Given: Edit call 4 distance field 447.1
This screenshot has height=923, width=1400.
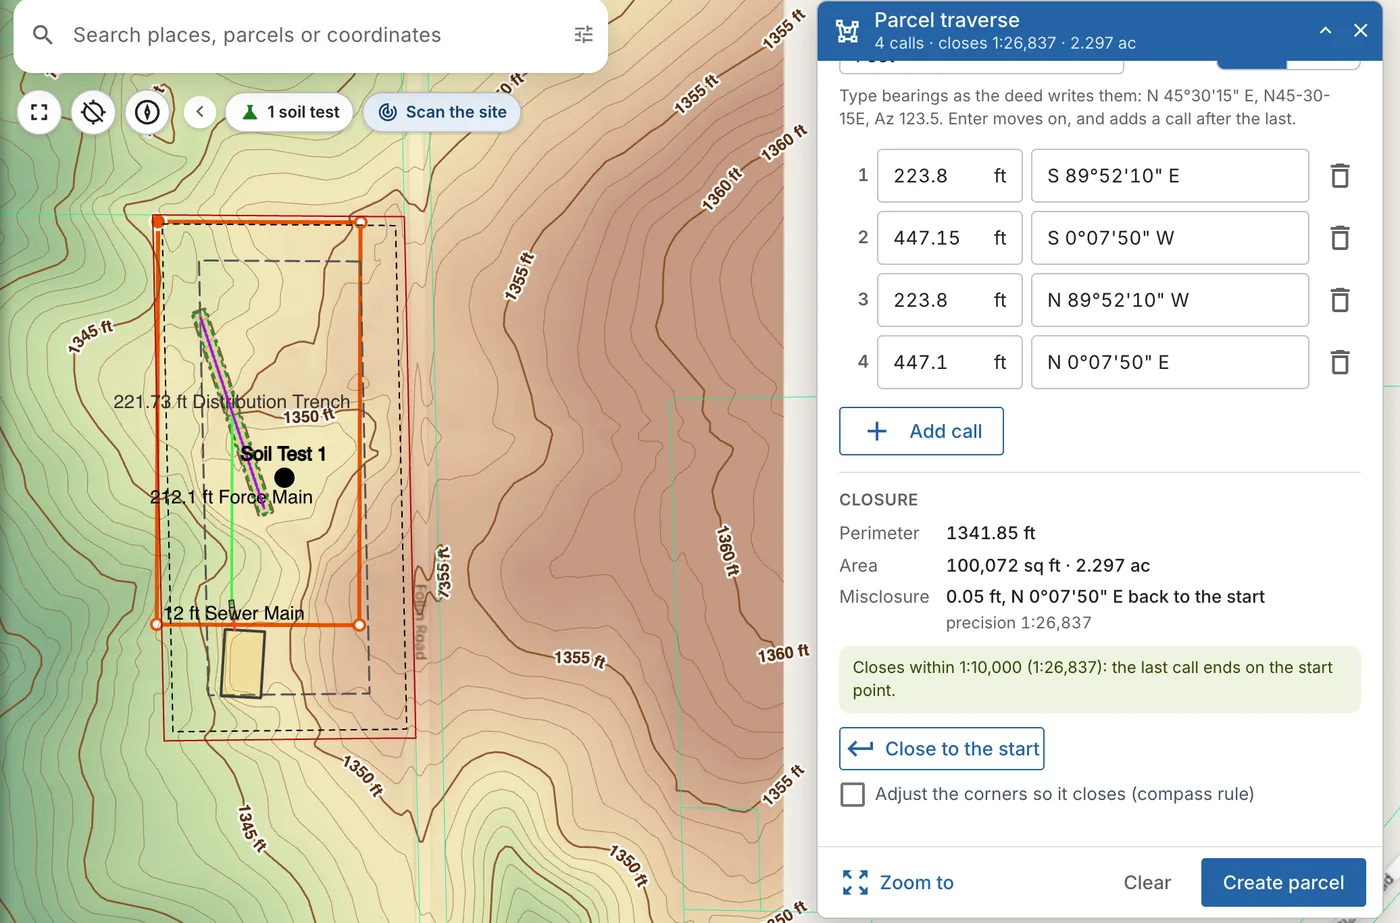Looking at the screenshot, I should (949, 362).
